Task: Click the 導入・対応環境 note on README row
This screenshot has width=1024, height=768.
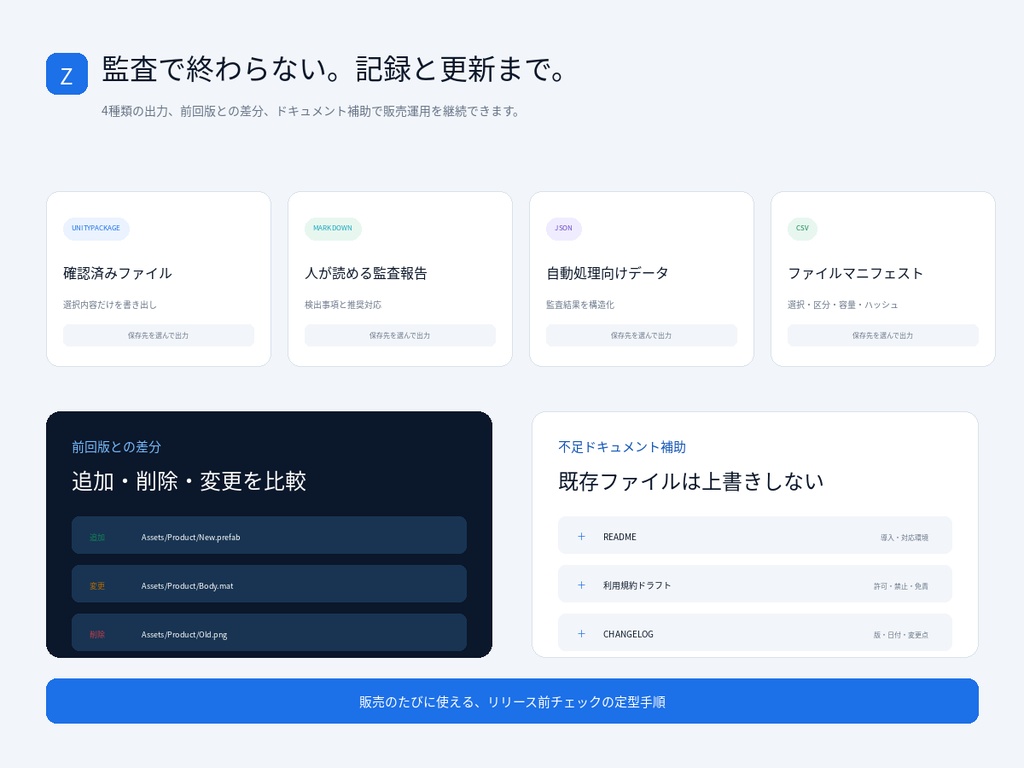Action: tap(904, 537)
